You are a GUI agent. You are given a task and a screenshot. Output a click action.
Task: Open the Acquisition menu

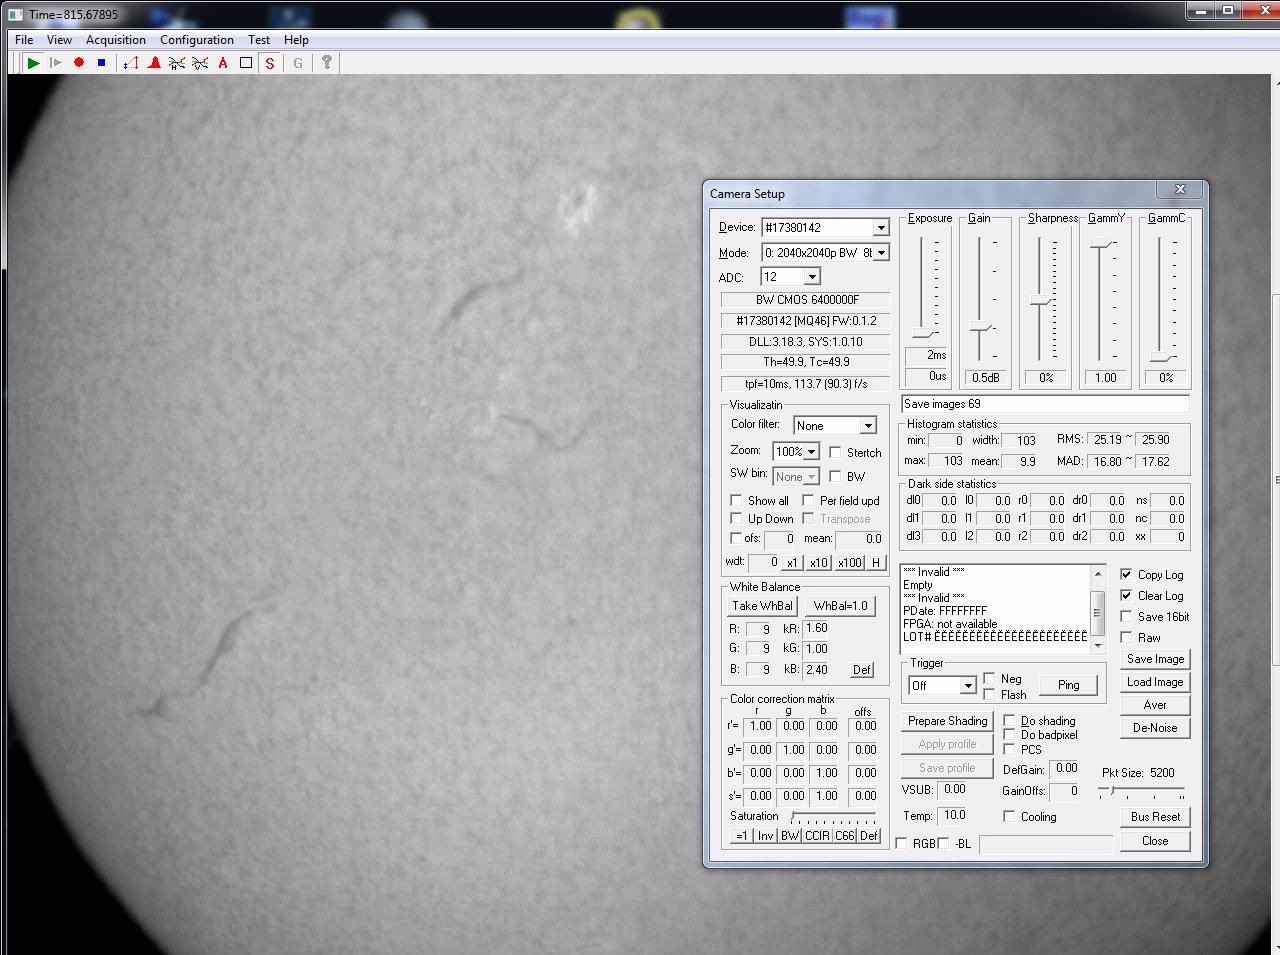116,40
